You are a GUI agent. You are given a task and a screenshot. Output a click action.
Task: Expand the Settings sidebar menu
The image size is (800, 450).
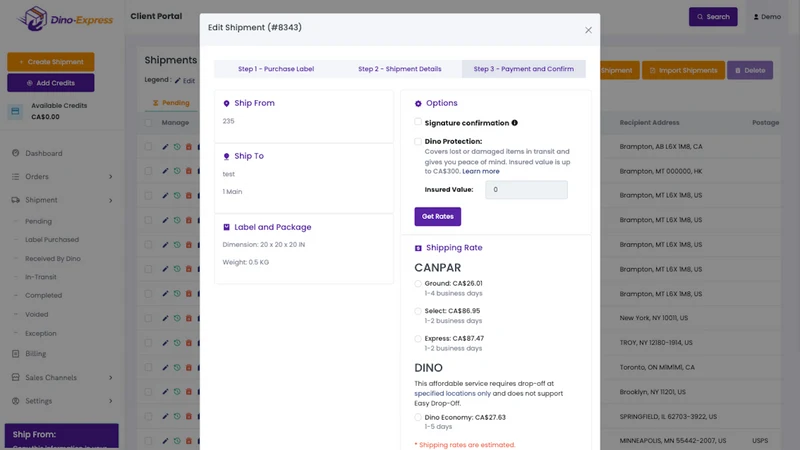tap(61, 401)
